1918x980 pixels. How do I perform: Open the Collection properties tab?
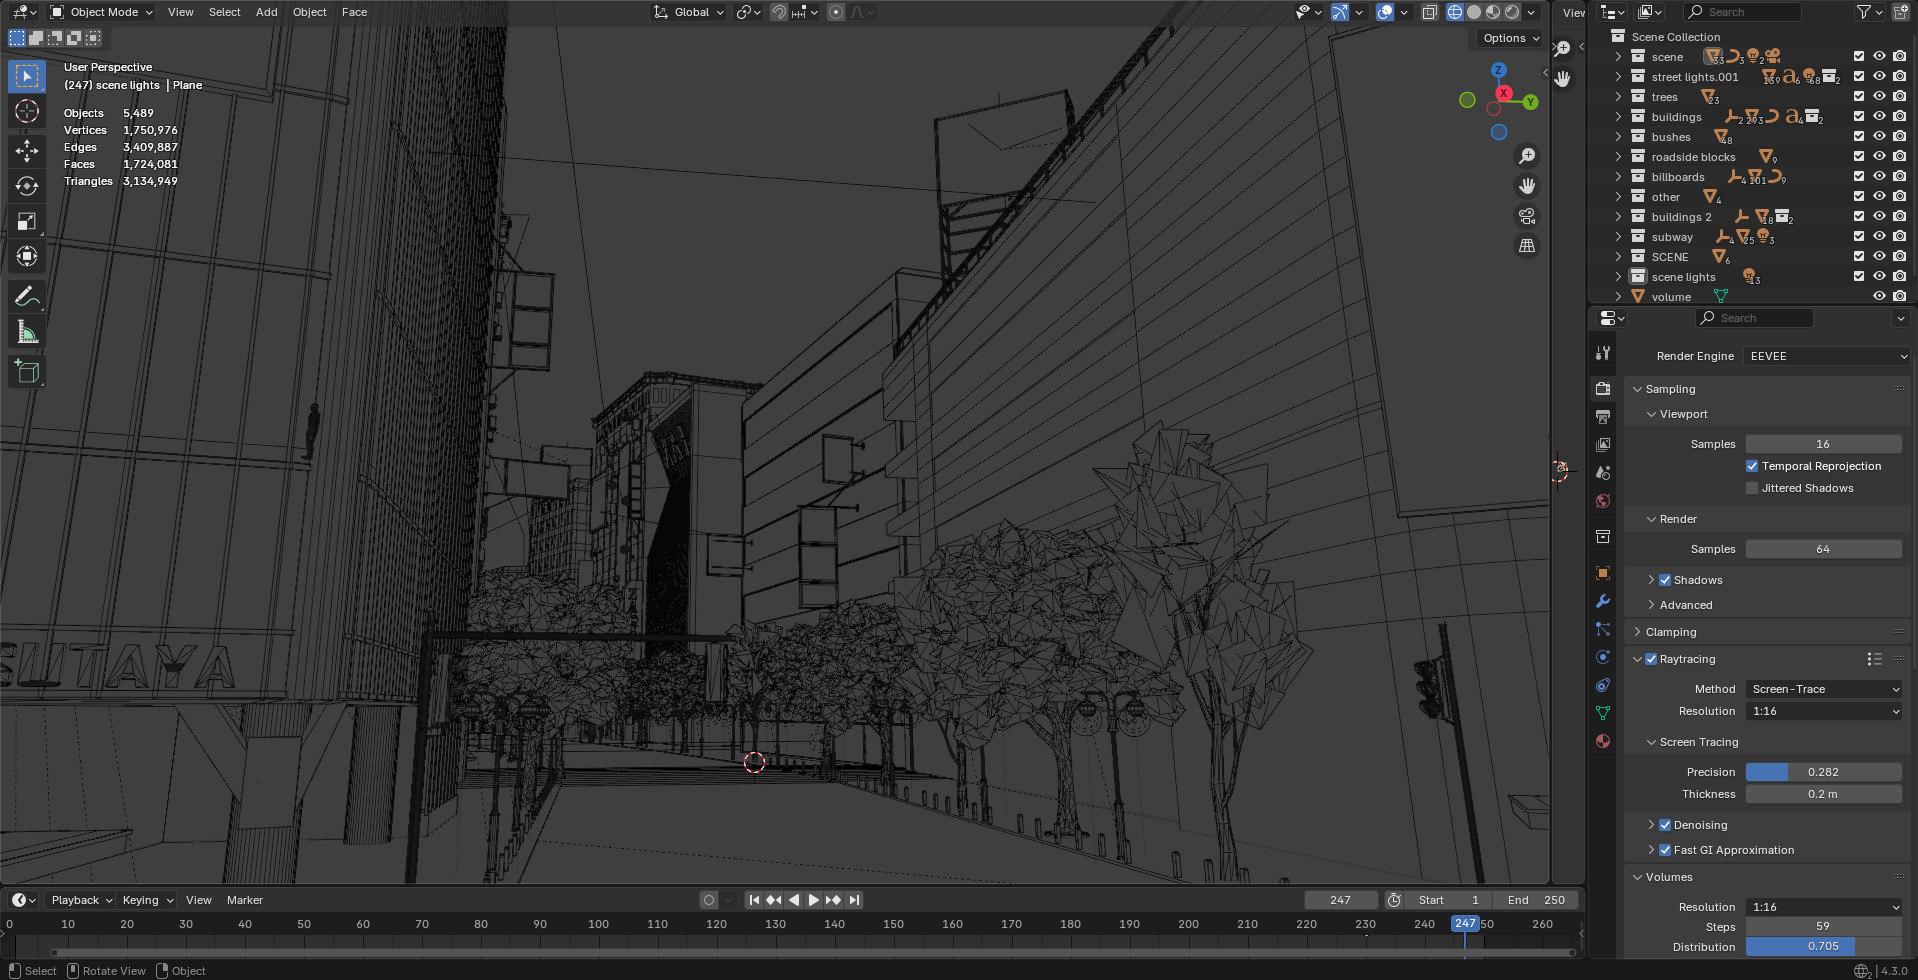click(x=1603, y=537)
